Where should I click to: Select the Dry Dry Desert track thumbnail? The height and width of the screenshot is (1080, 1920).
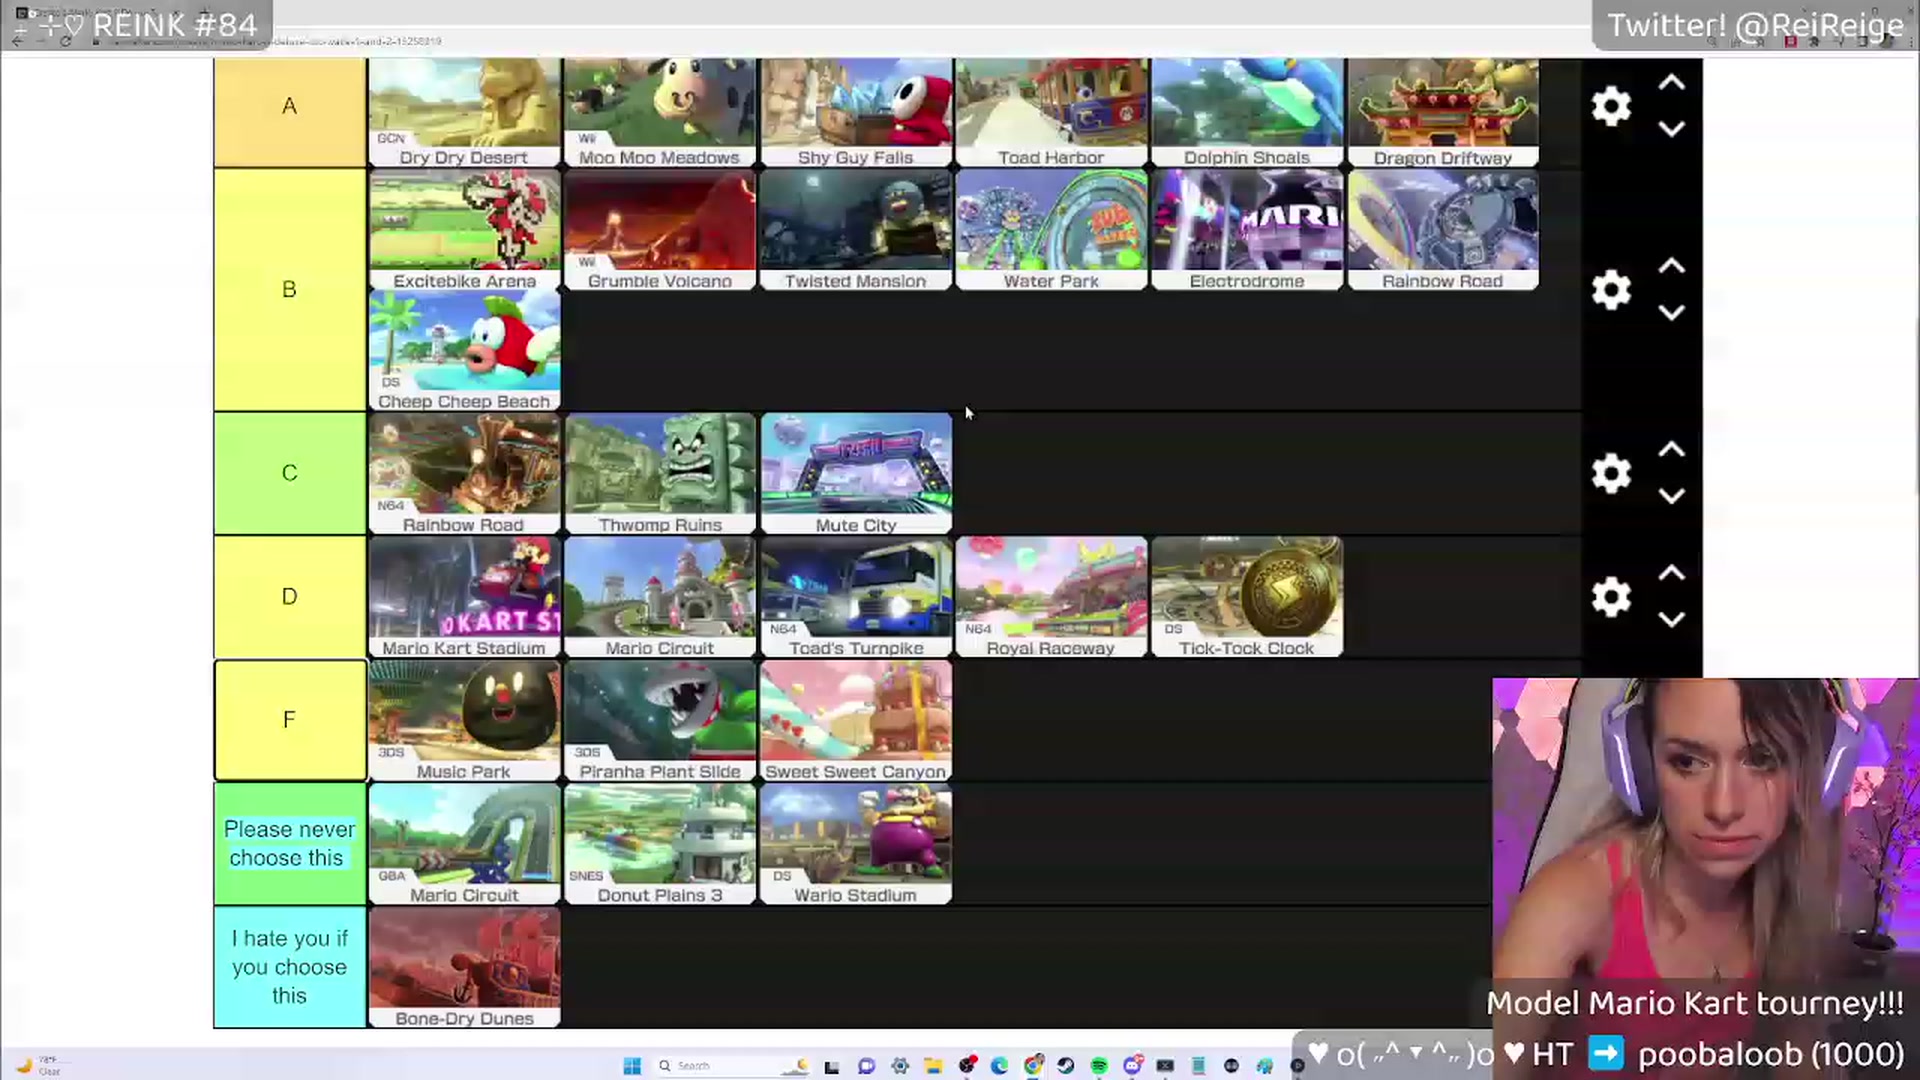[x=464, y=112]
